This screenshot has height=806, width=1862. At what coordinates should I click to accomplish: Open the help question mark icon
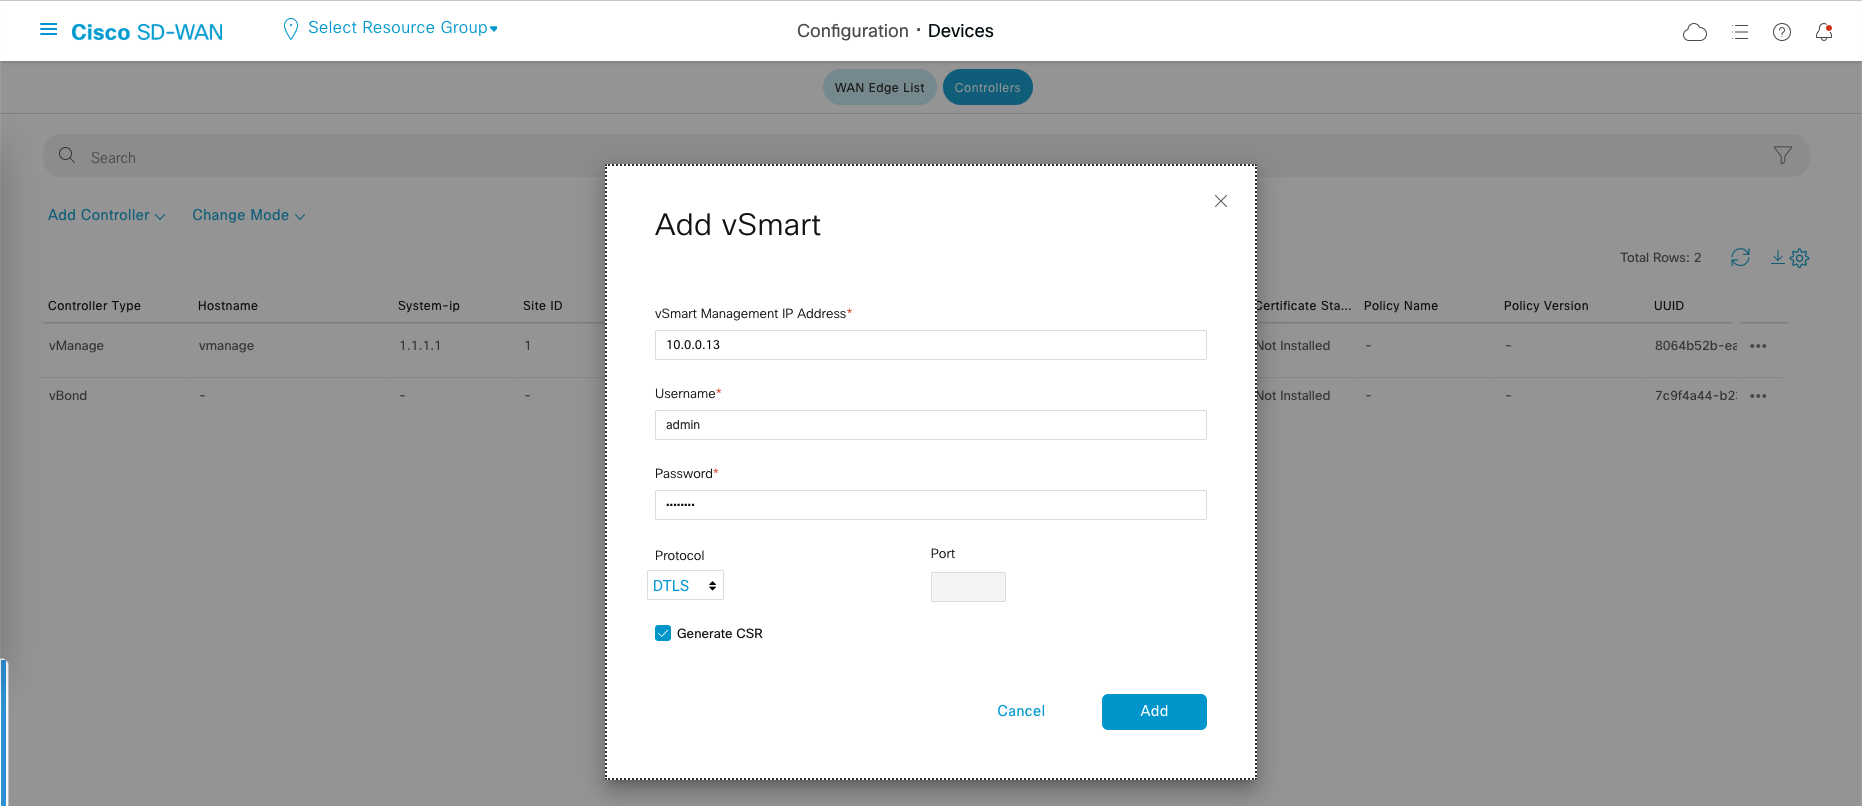tap(1781, 32)
